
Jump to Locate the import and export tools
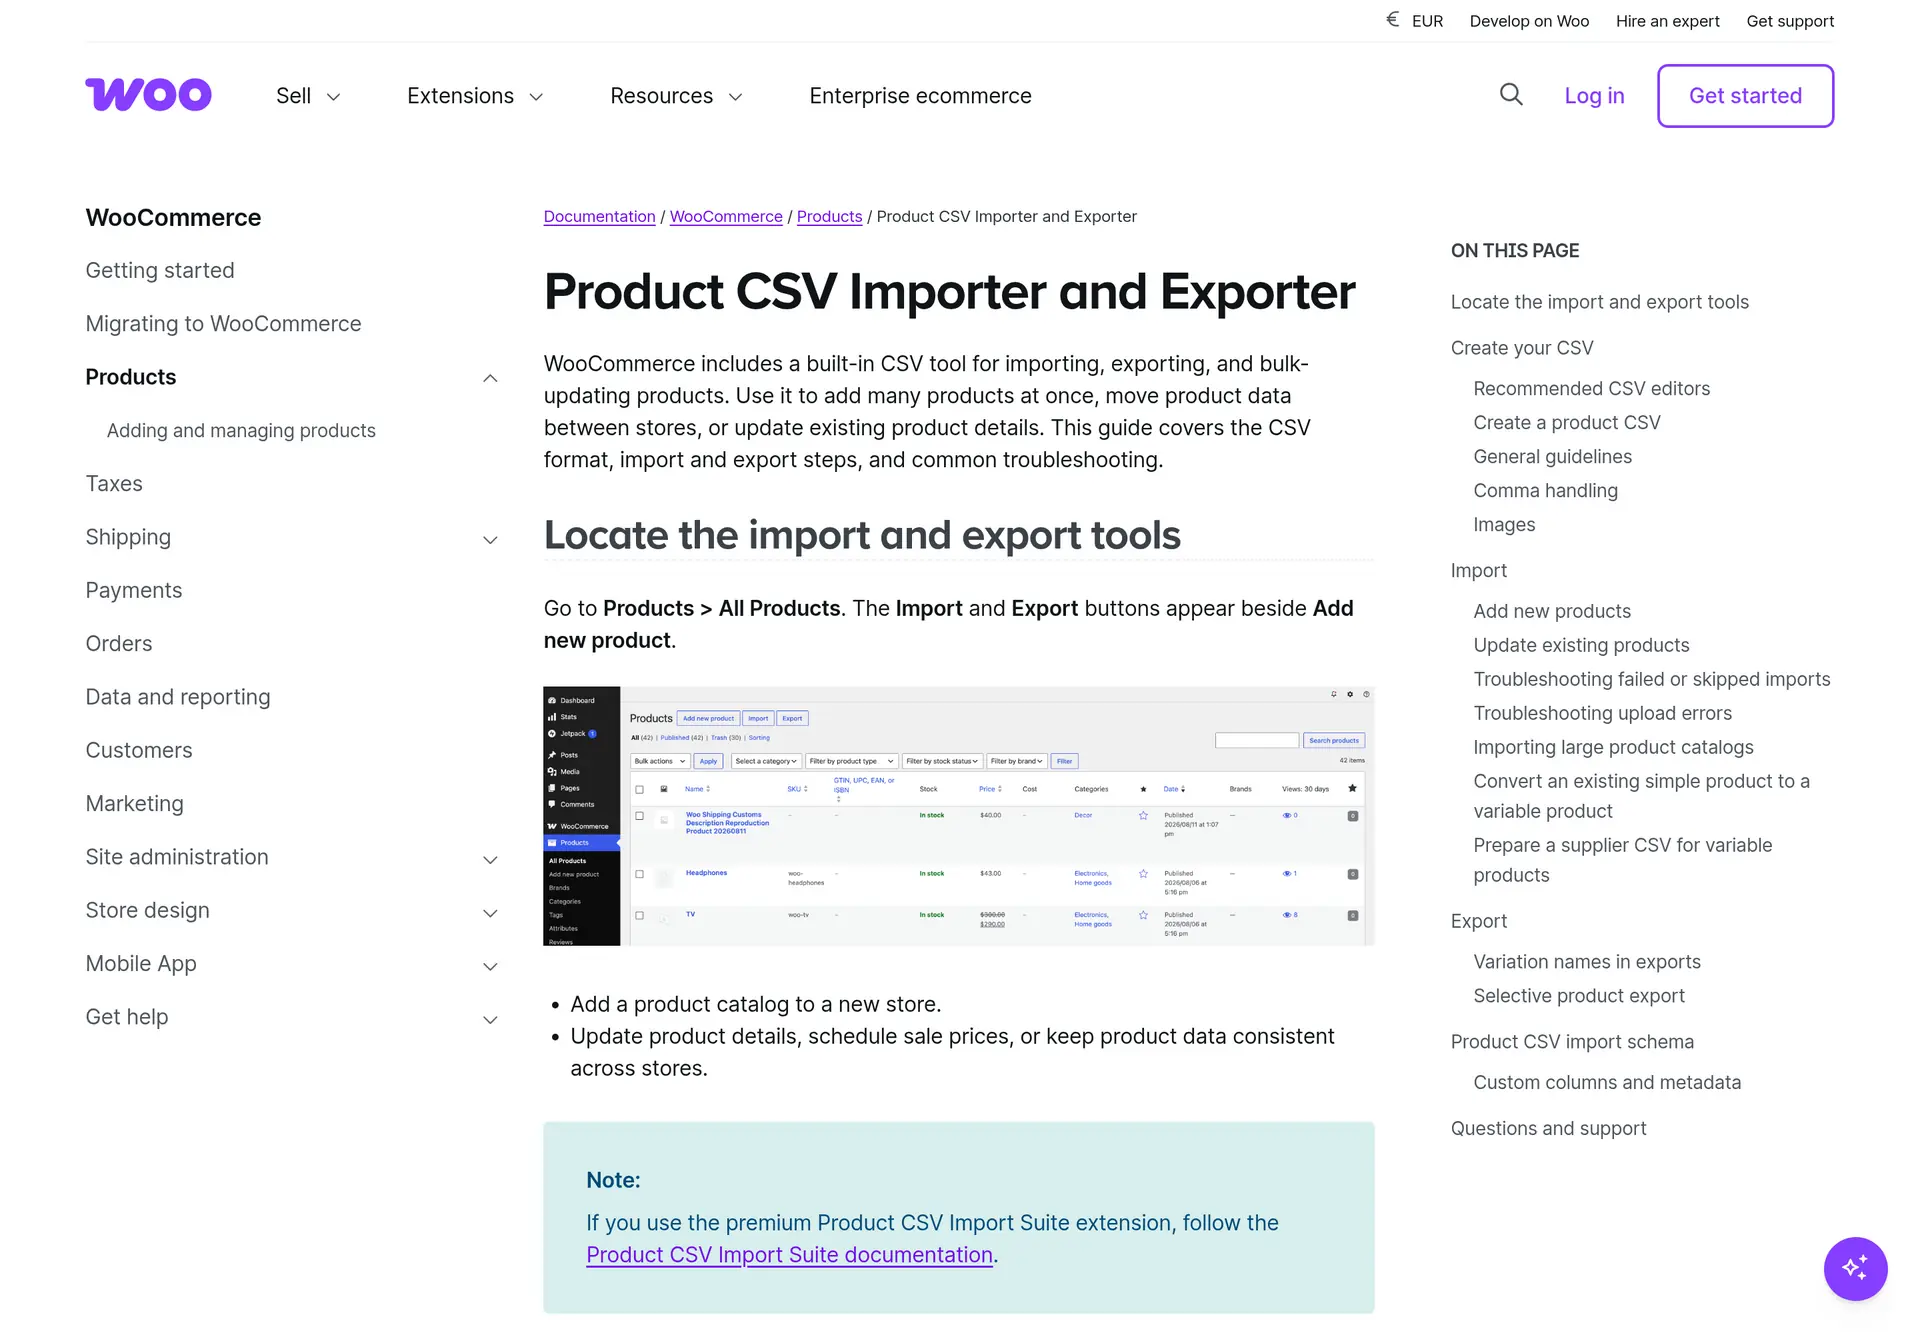(1599, 302)
